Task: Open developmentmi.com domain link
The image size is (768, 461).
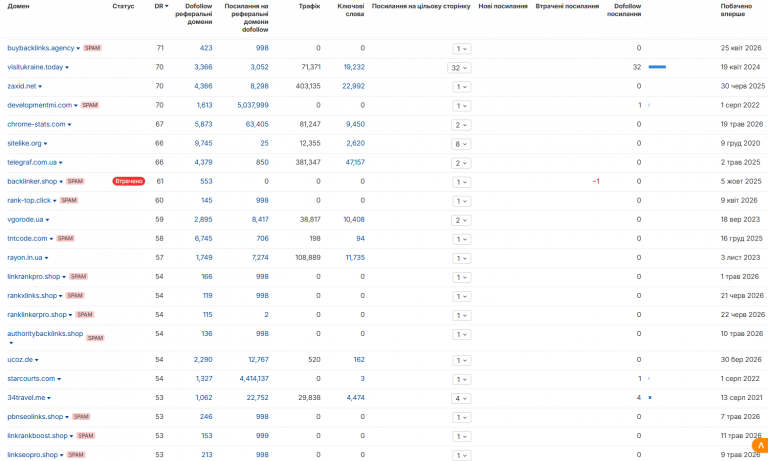Action: [x=40, y=105]
